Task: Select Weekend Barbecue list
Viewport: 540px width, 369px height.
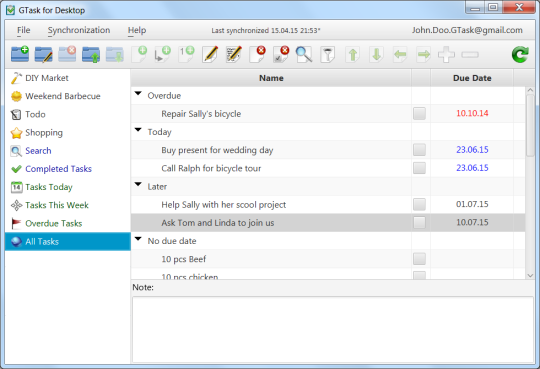Action: pyautogui.click(x=68, y=96)
